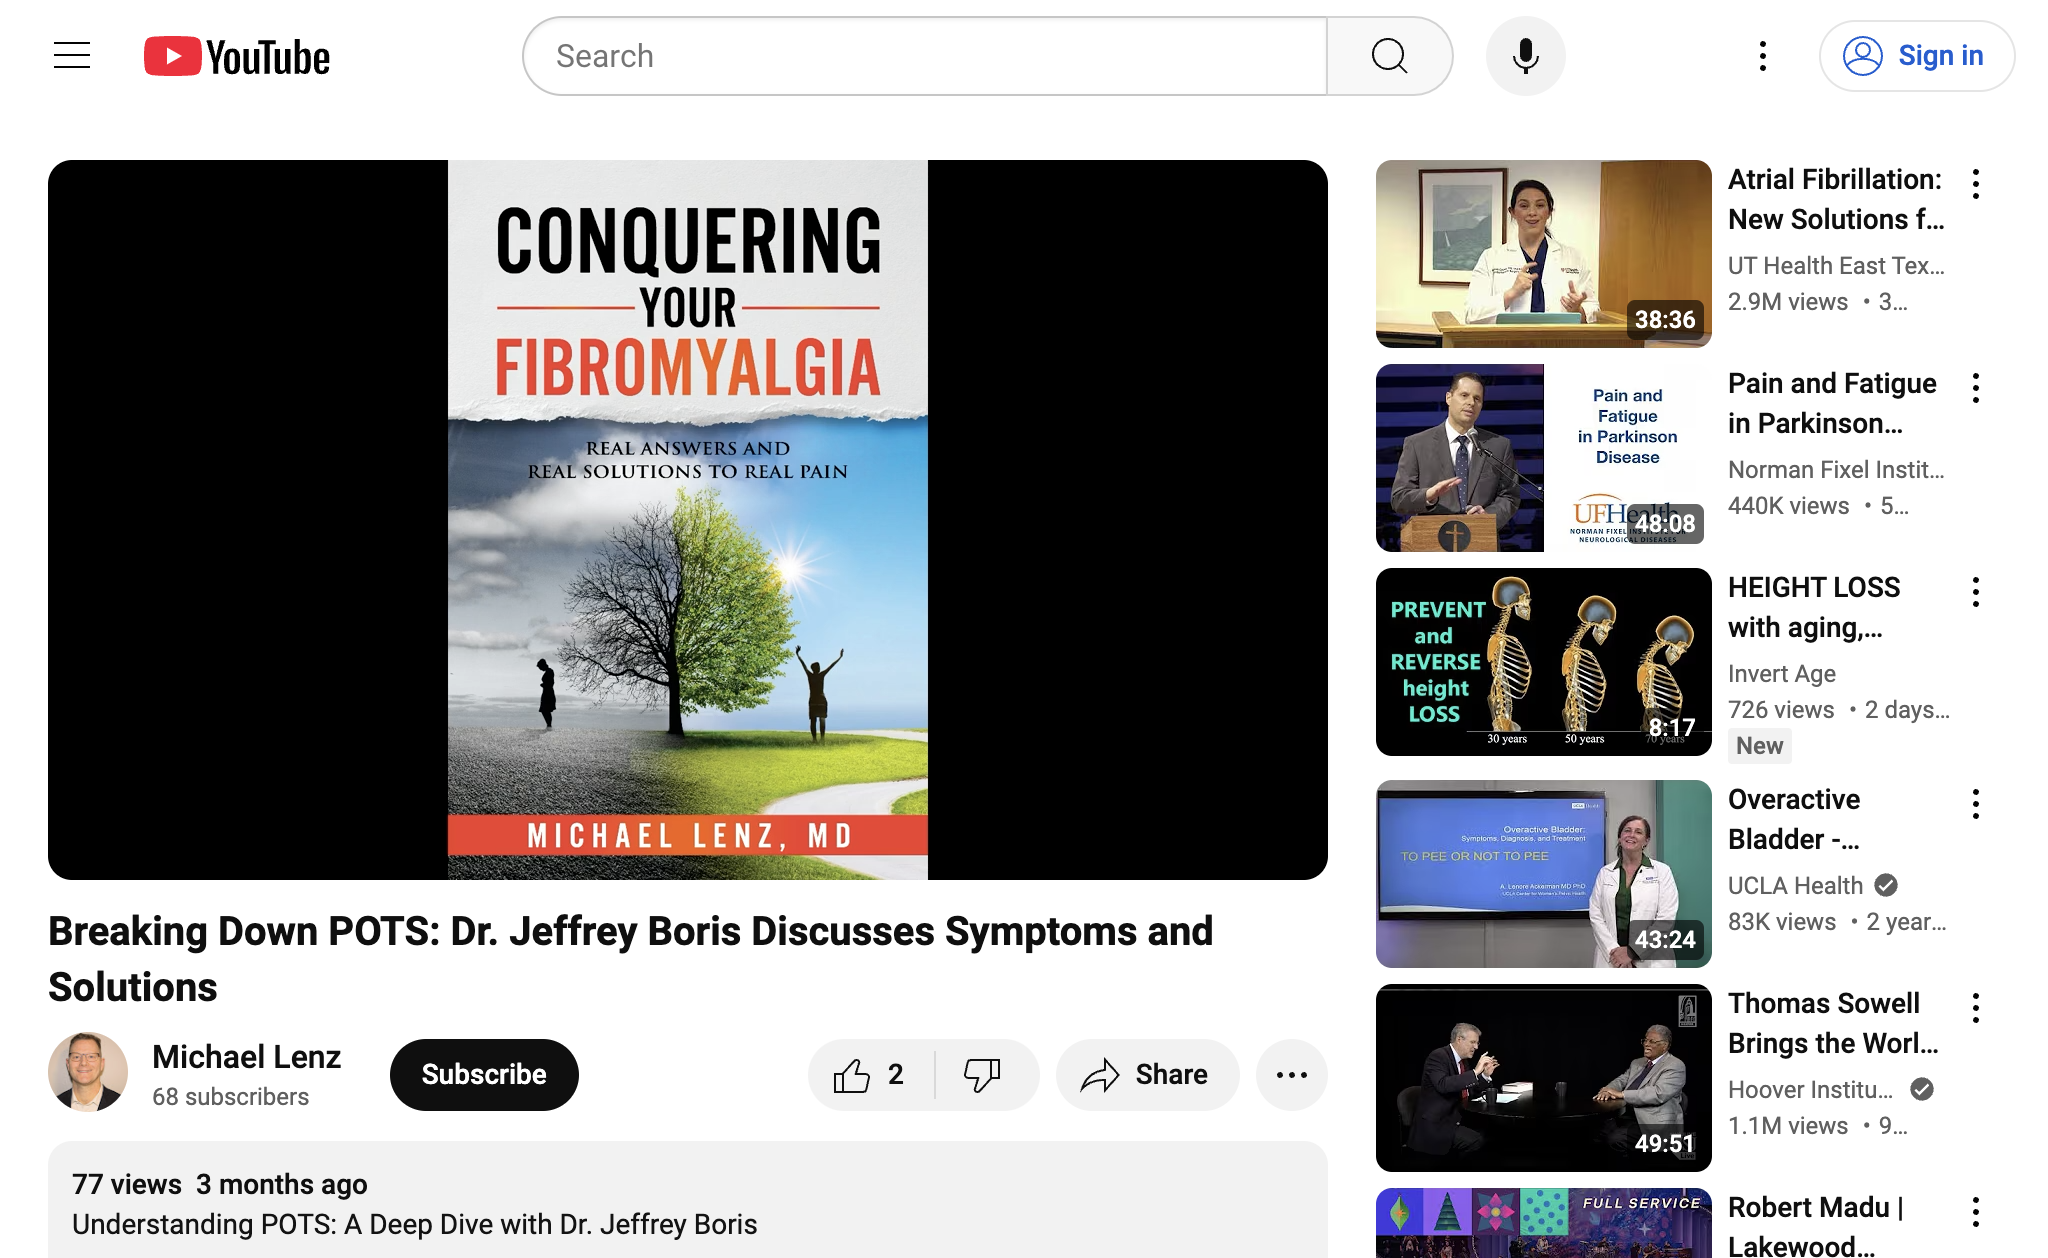Click the New badge on Invert Age video

click(x=1759, y=745)
